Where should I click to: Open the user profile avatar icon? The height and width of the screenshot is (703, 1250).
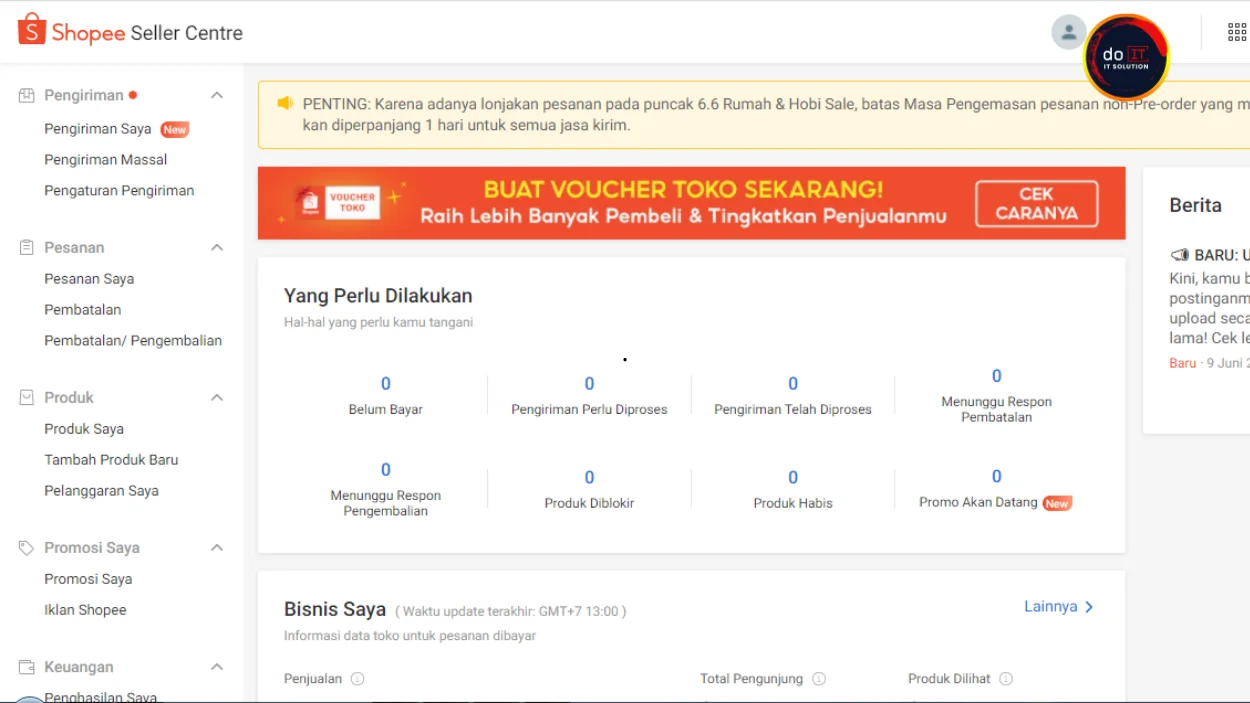click(1068, 31)
